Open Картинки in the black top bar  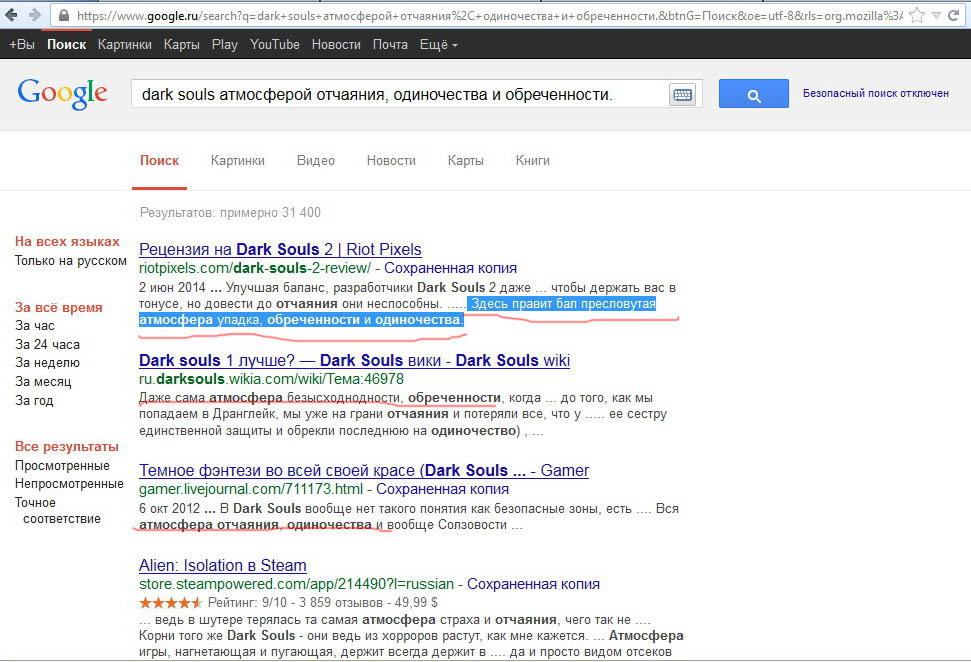point(124,45)
